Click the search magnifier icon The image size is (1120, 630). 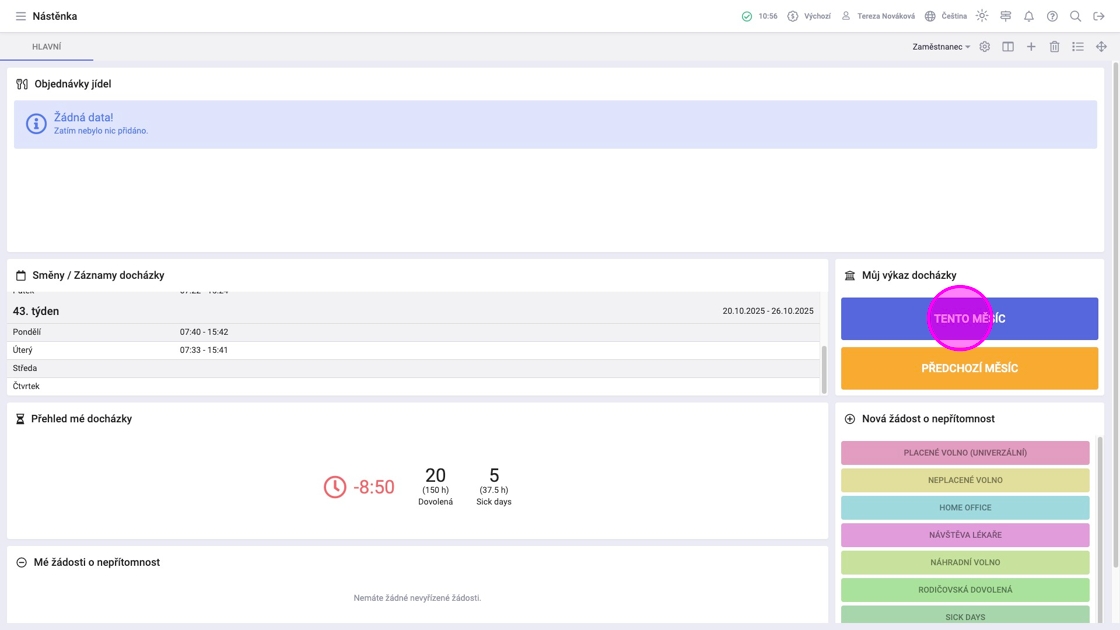click(x=1075, y=16)
